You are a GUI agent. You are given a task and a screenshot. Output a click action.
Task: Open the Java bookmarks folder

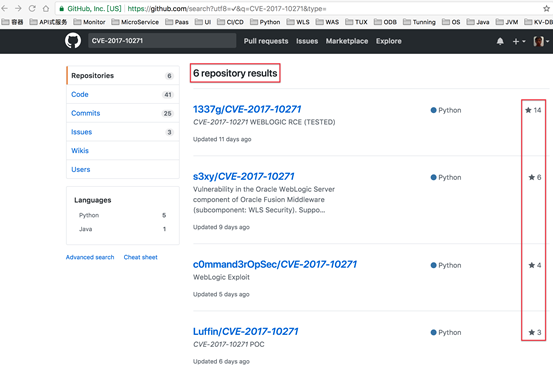478,22
